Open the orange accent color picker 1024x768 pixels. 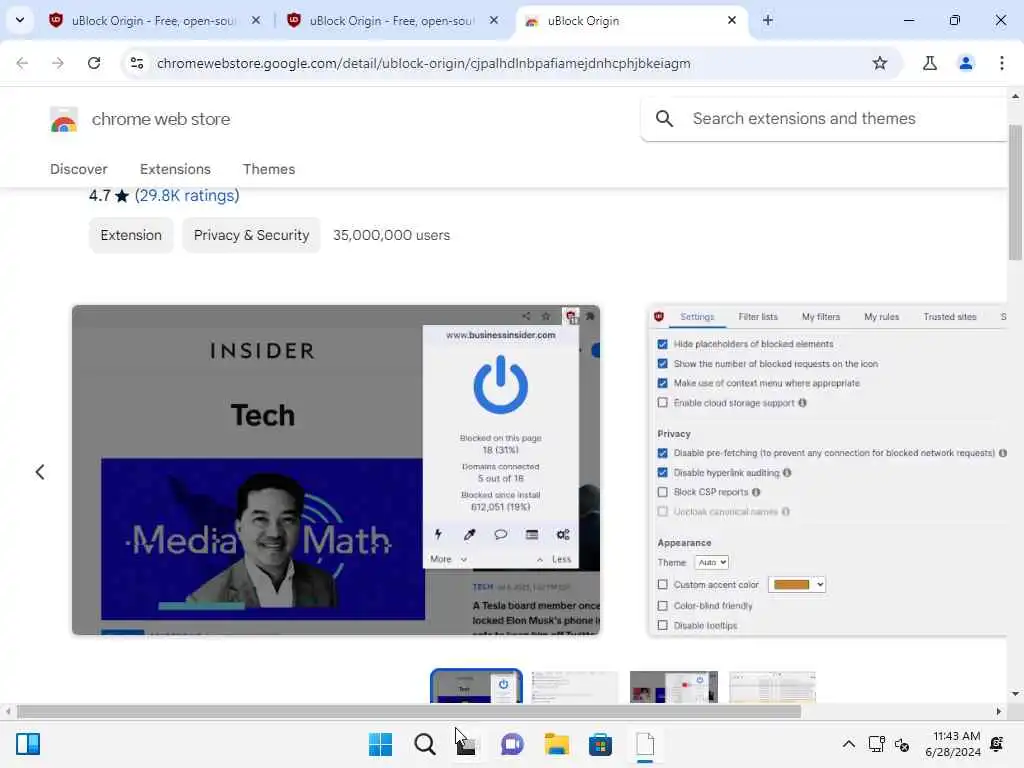pyautogui.click(x=797, y=584)
